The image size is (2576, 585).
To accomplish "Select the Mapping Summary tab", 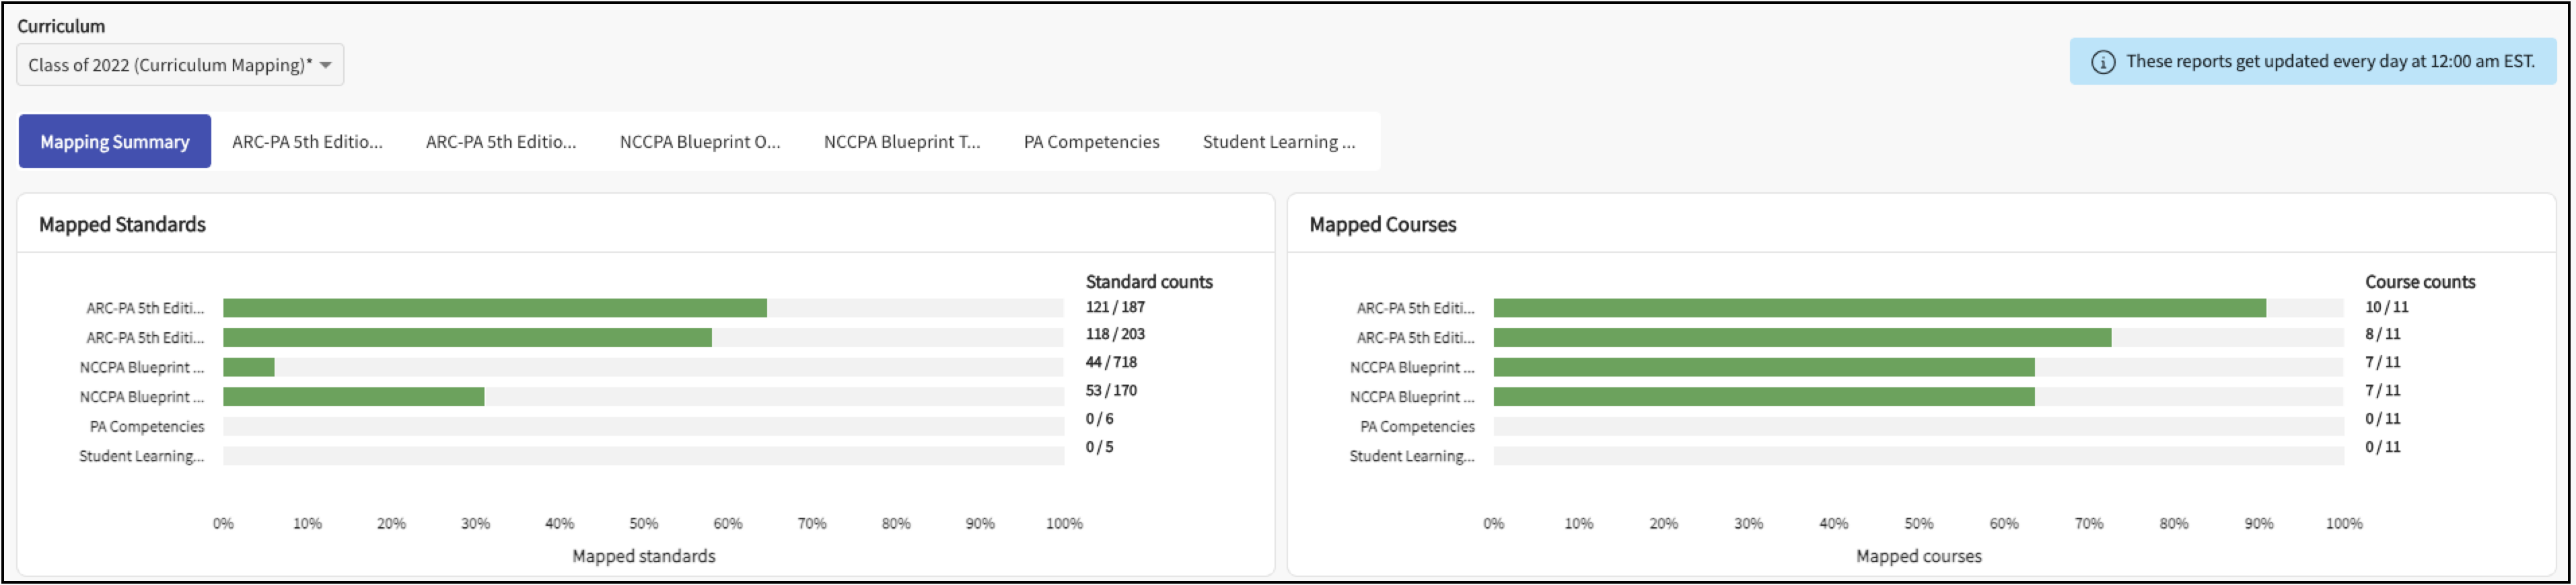I will point(115,142).
